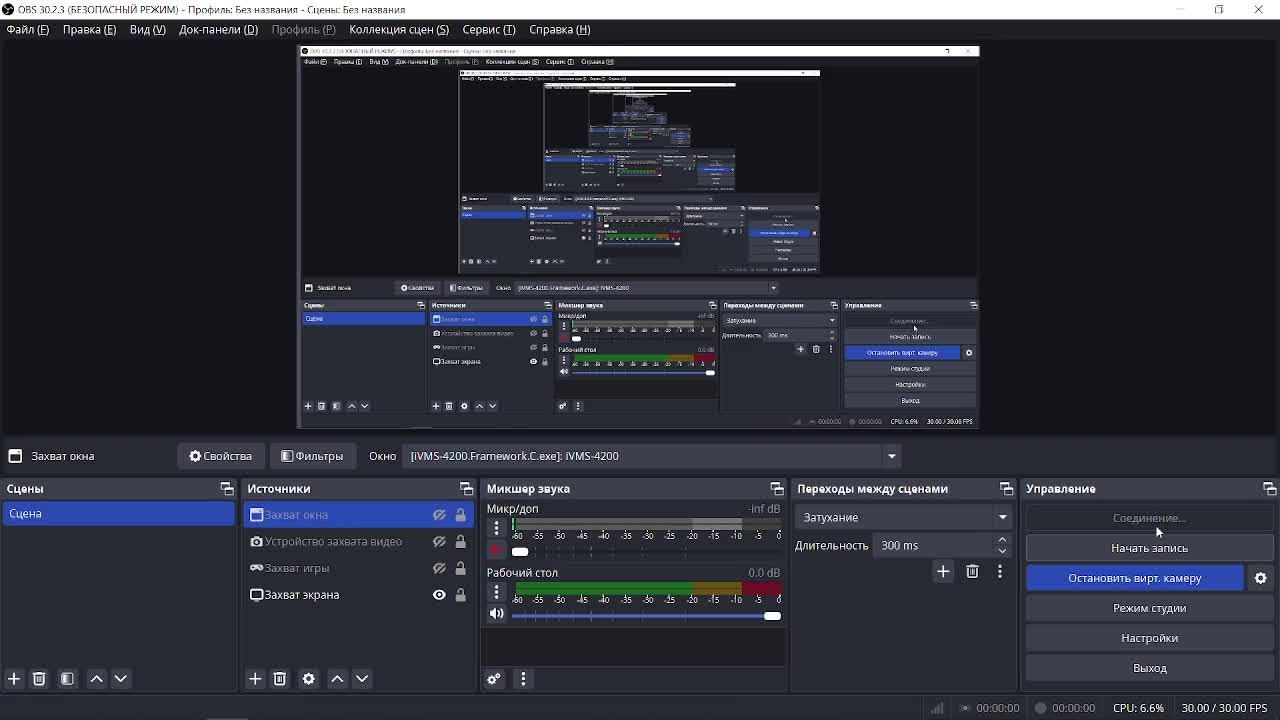The height and width of the screenshot is (720, 1280).
Task: Move source up arrow in Sources panel
Action: 338,679
